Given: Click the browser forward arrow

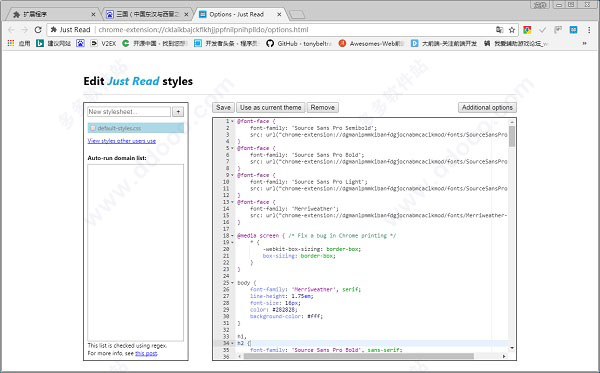Looking at the screenshot, I should coord(24,30).
